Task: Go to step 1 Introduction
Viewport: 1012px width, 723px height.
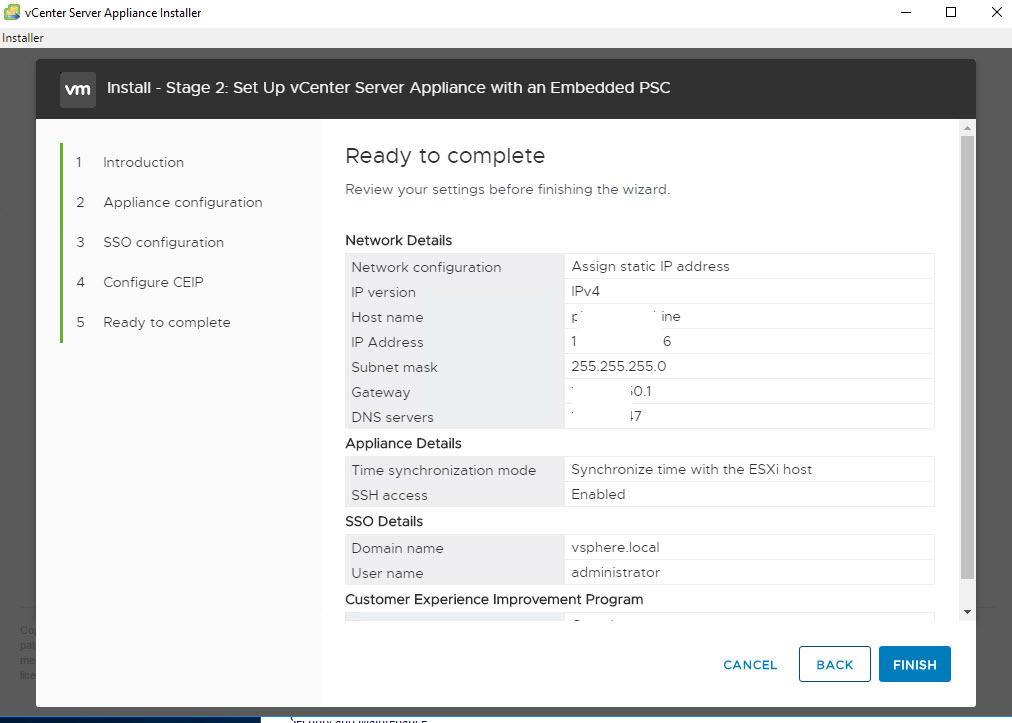Action: pyautogui.click(x=143, y=162)
